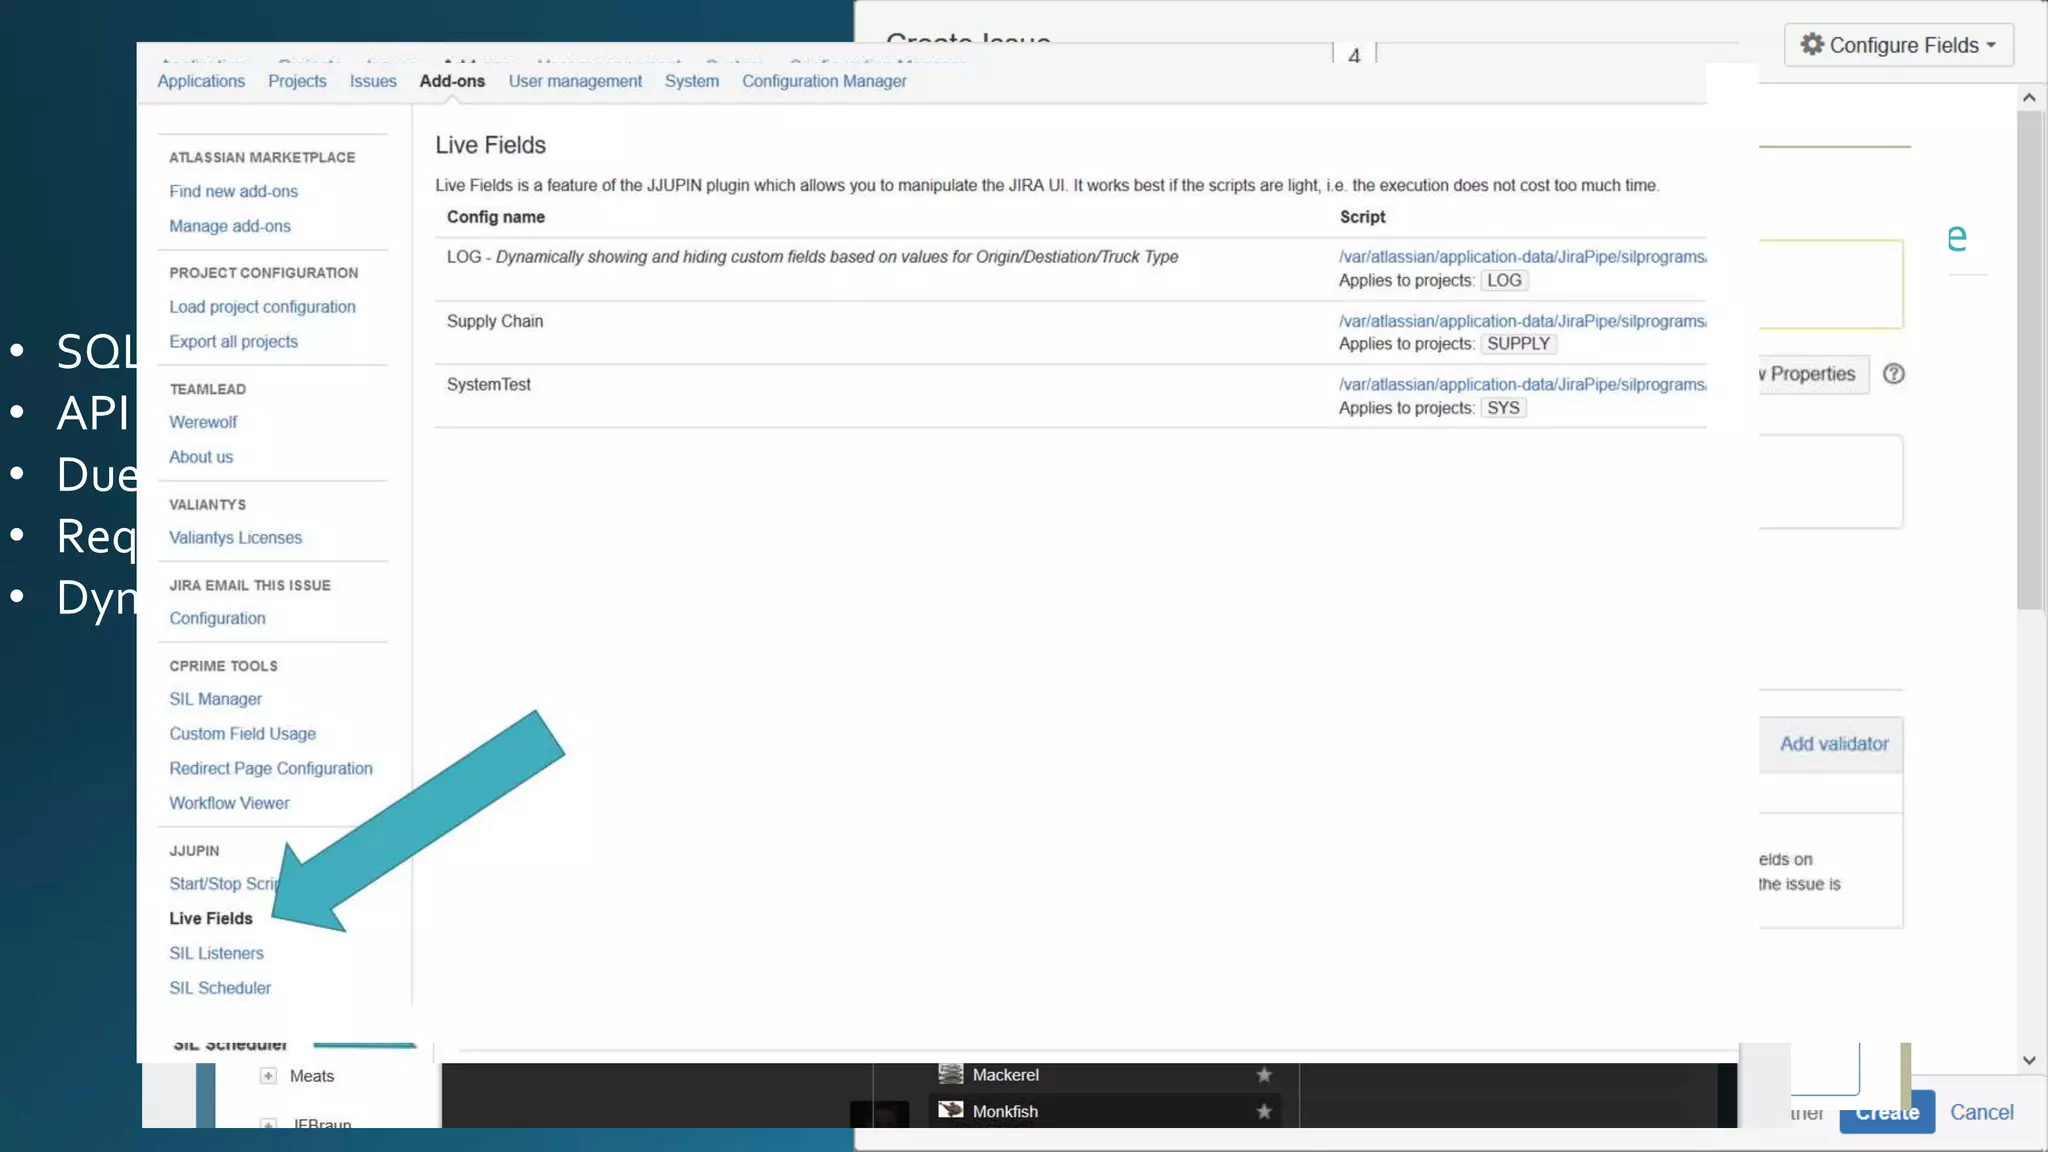The image size is (2048, 1152).
Task: Open SIL Manager
Action: [x=215, y=699]
